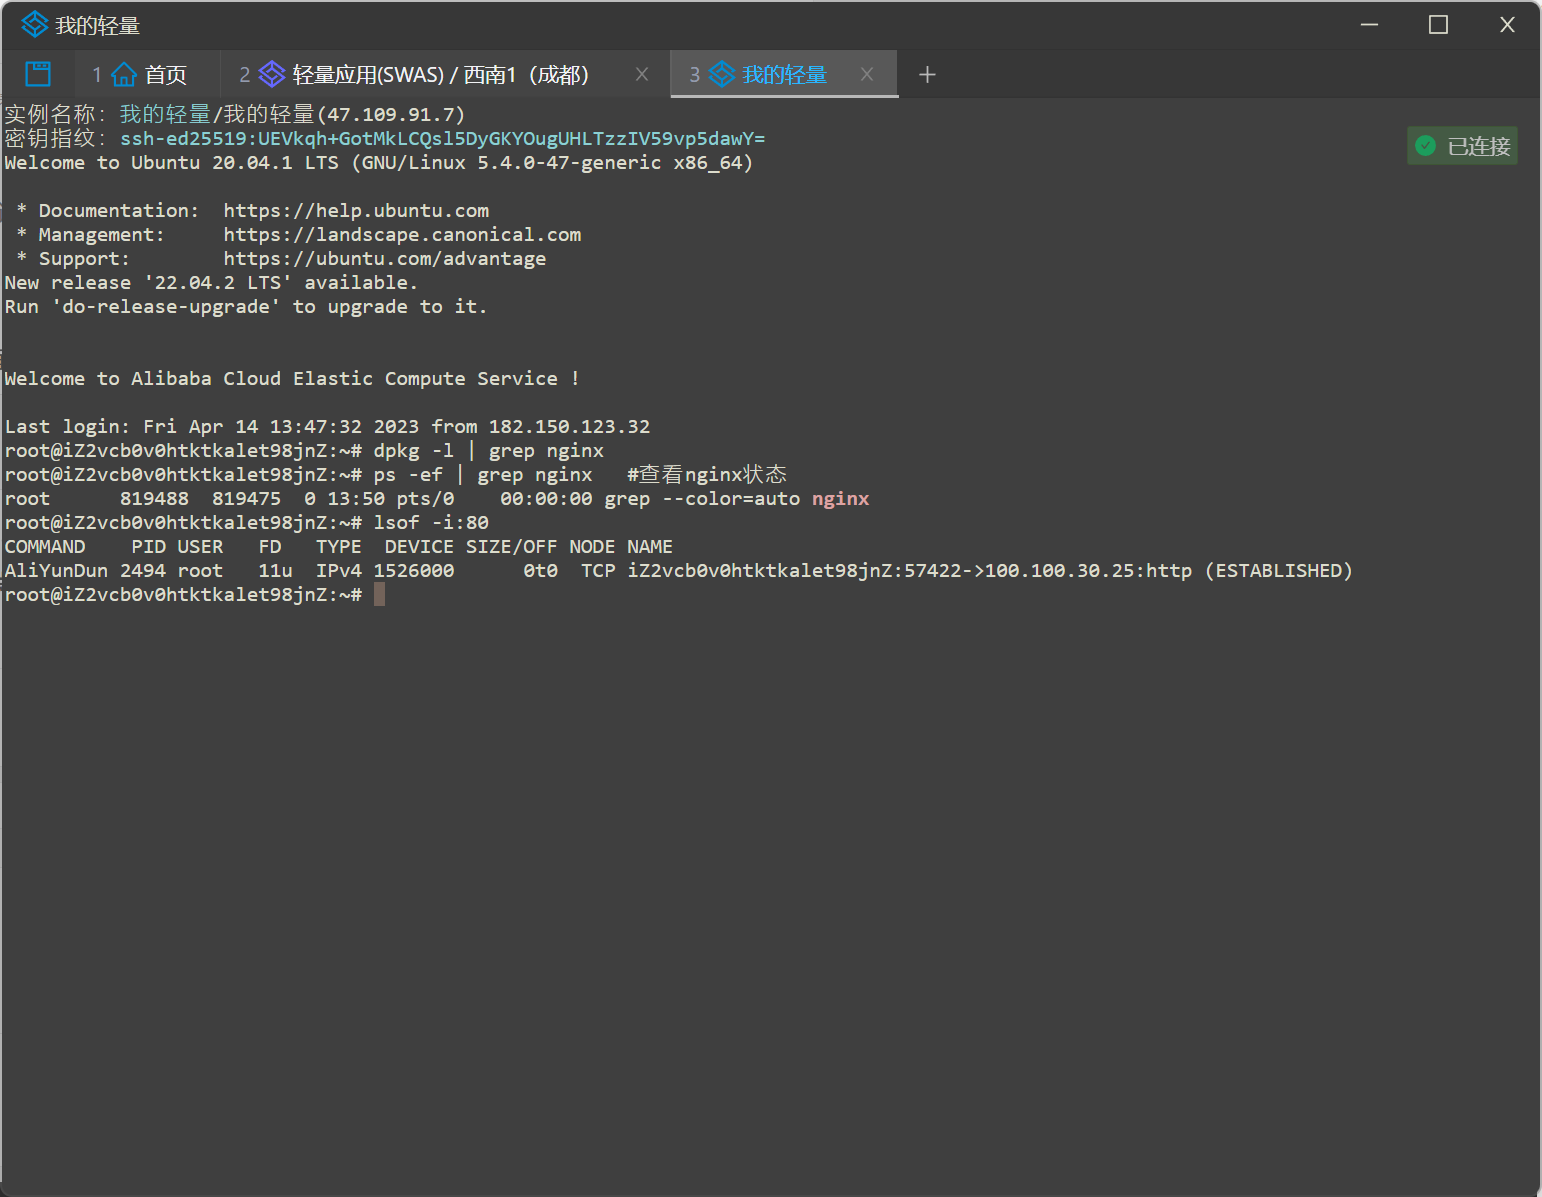
Task: Click the green check icon in 已连接
Action: pos(1426,146)
